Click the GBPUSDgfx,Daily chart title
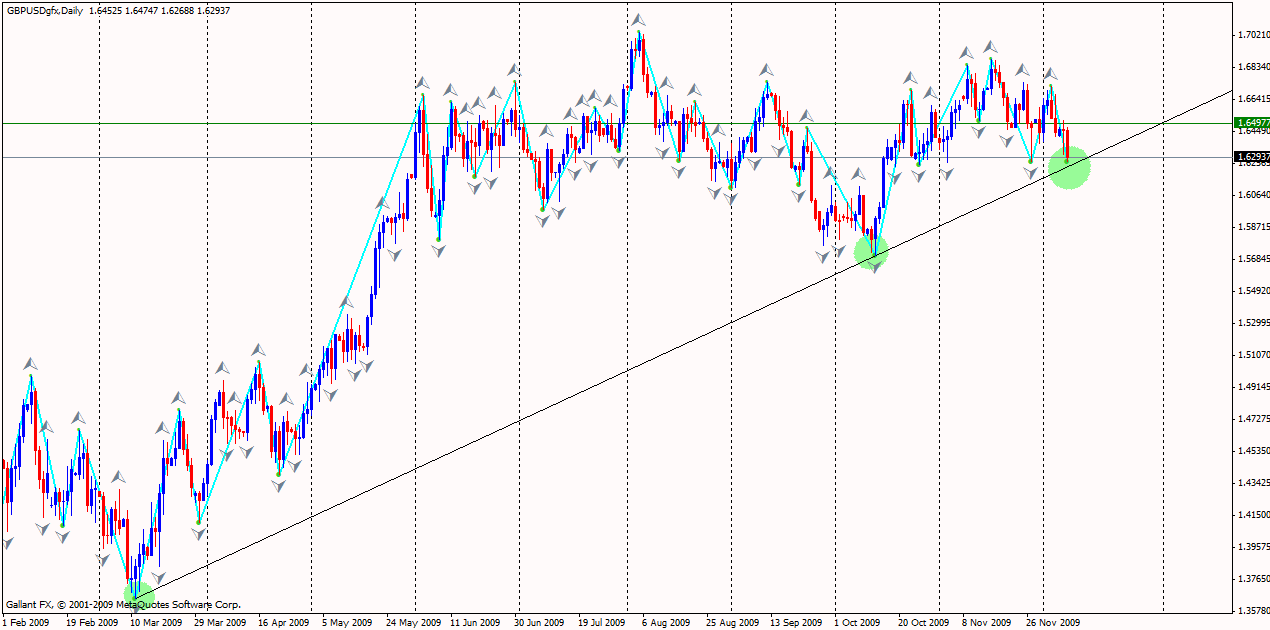The height and width of the screenshot is (630, 1270). (46, 8)
